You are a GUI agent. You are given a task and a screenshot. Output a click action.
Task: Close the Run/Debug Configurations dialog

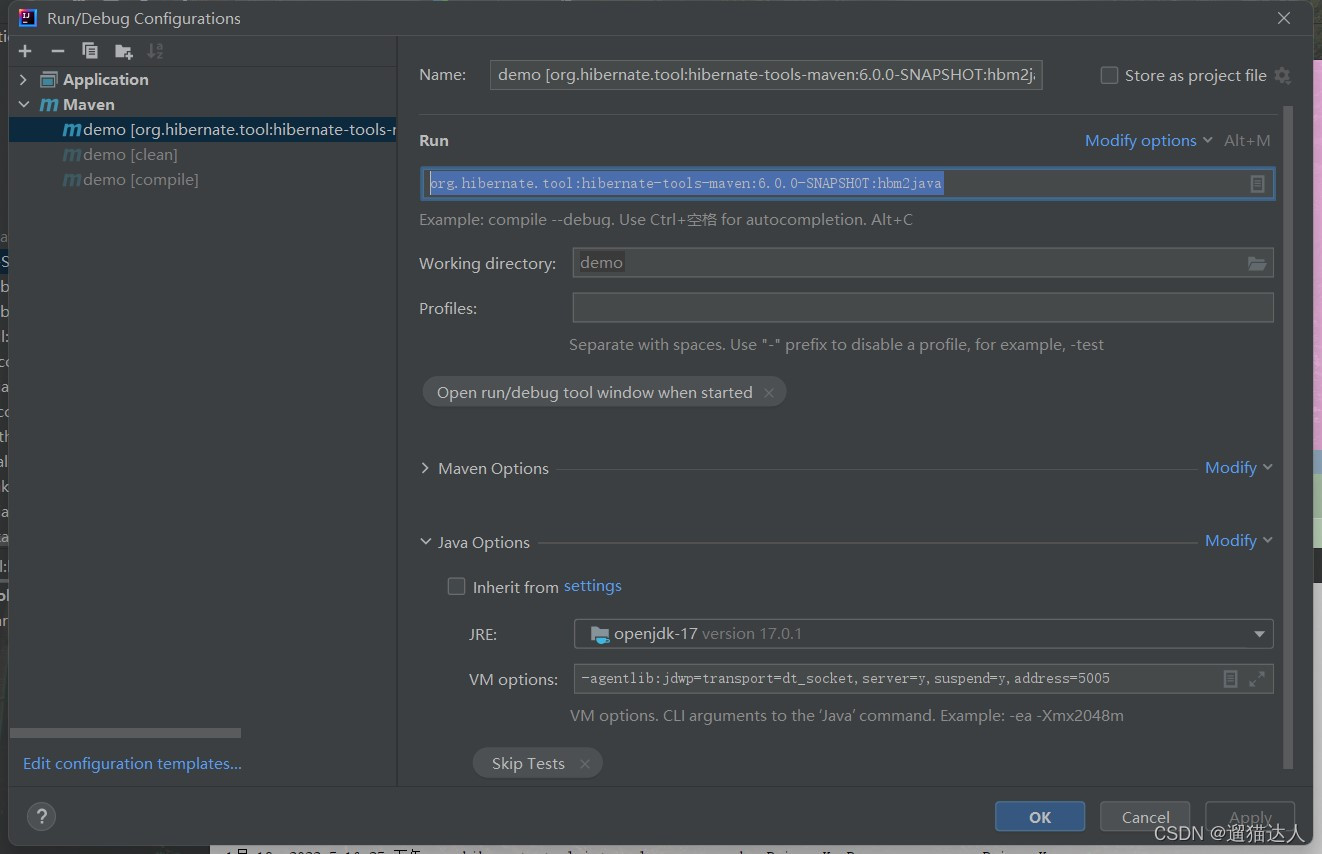[x=1284, y=18]
